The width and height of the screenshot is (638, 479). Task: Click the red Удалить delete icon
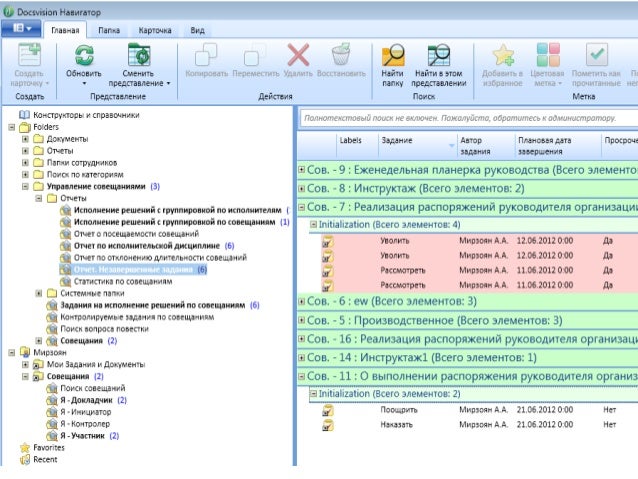(x=298, y=55)
